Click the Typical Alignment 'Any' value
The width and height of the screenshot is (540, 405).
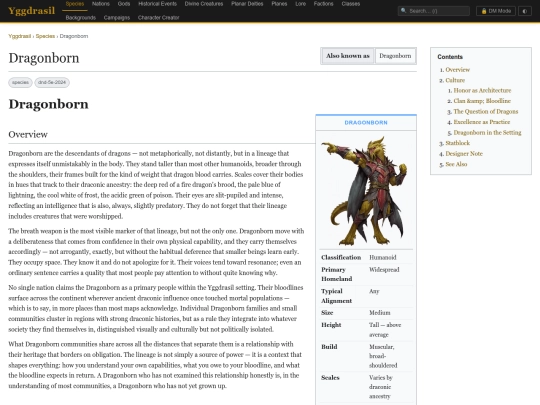point(374,291)
